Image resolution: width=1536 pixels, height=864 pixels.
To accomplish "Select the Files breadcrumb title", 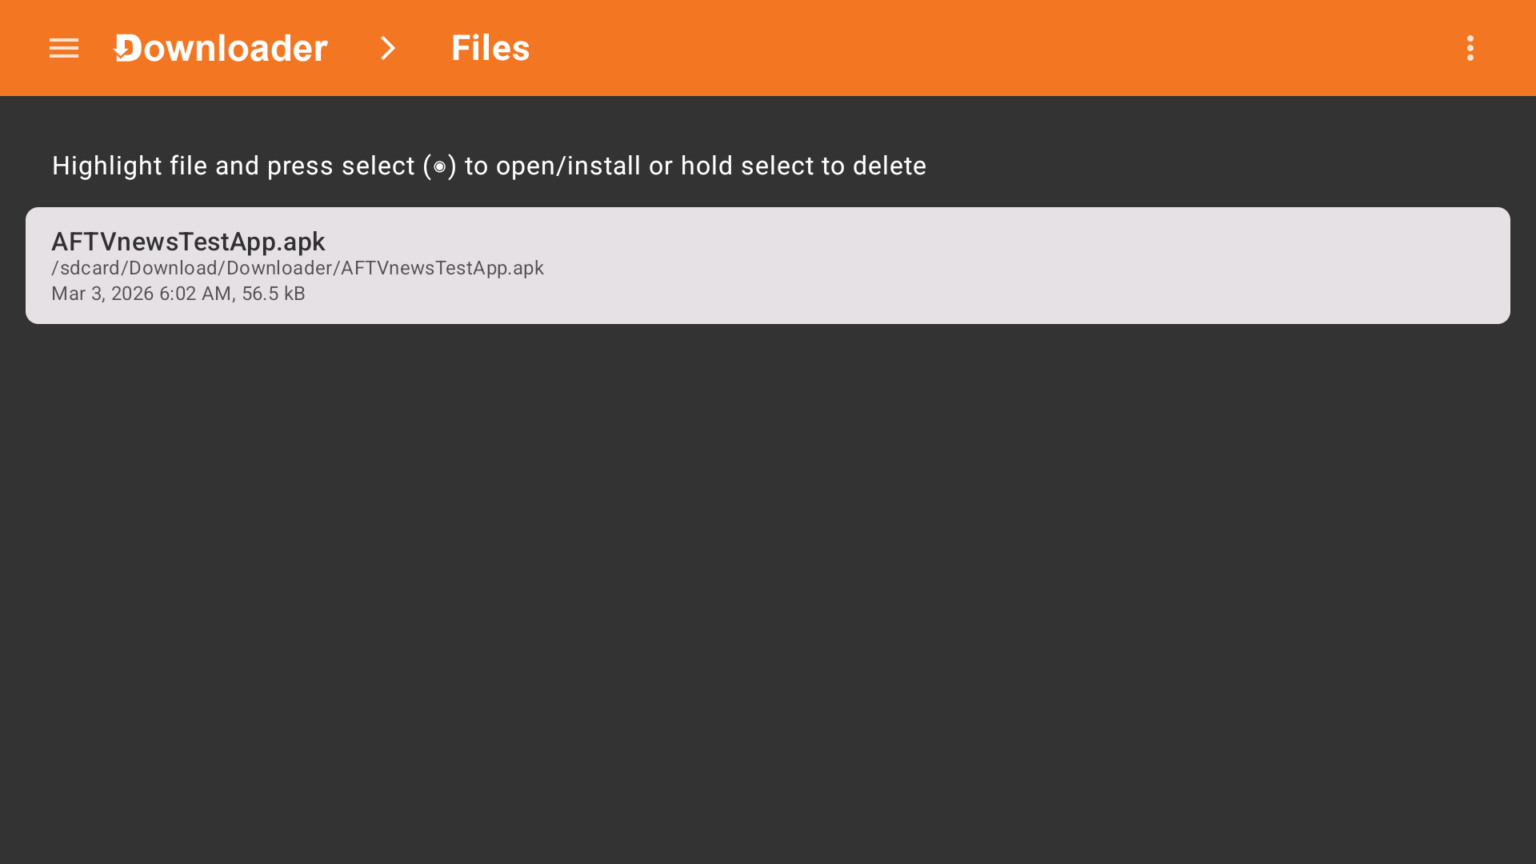I will click(x=490, y=48).
